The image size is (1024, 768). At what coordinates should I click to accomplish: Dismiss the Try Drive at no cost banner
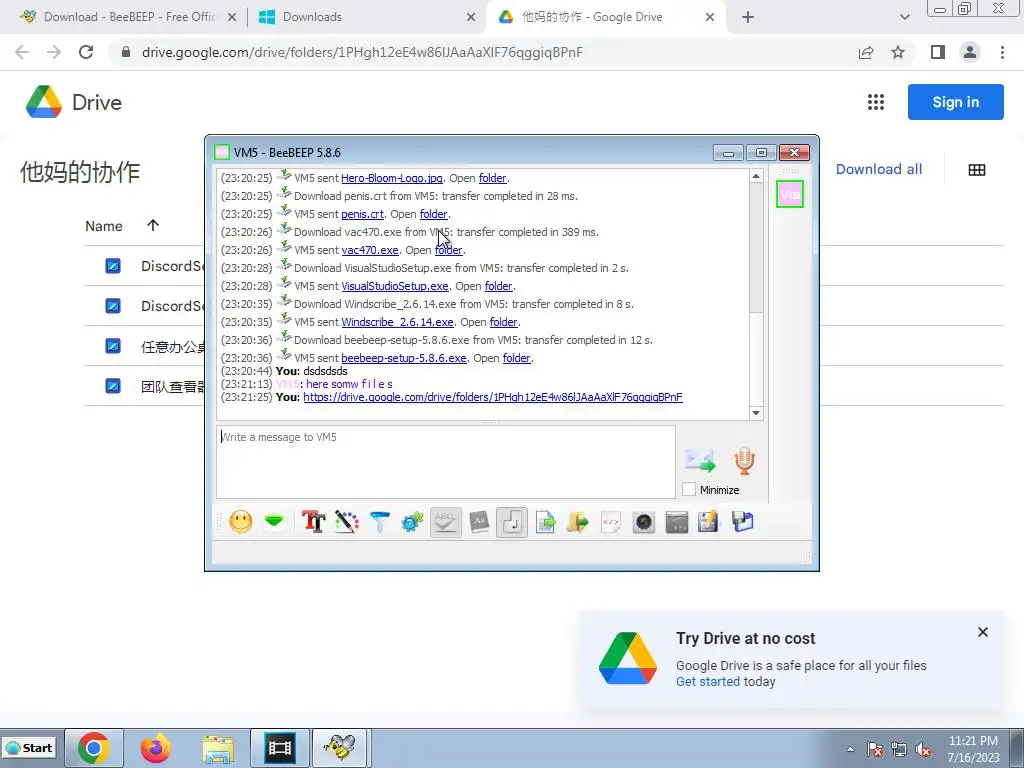(983, 632)
